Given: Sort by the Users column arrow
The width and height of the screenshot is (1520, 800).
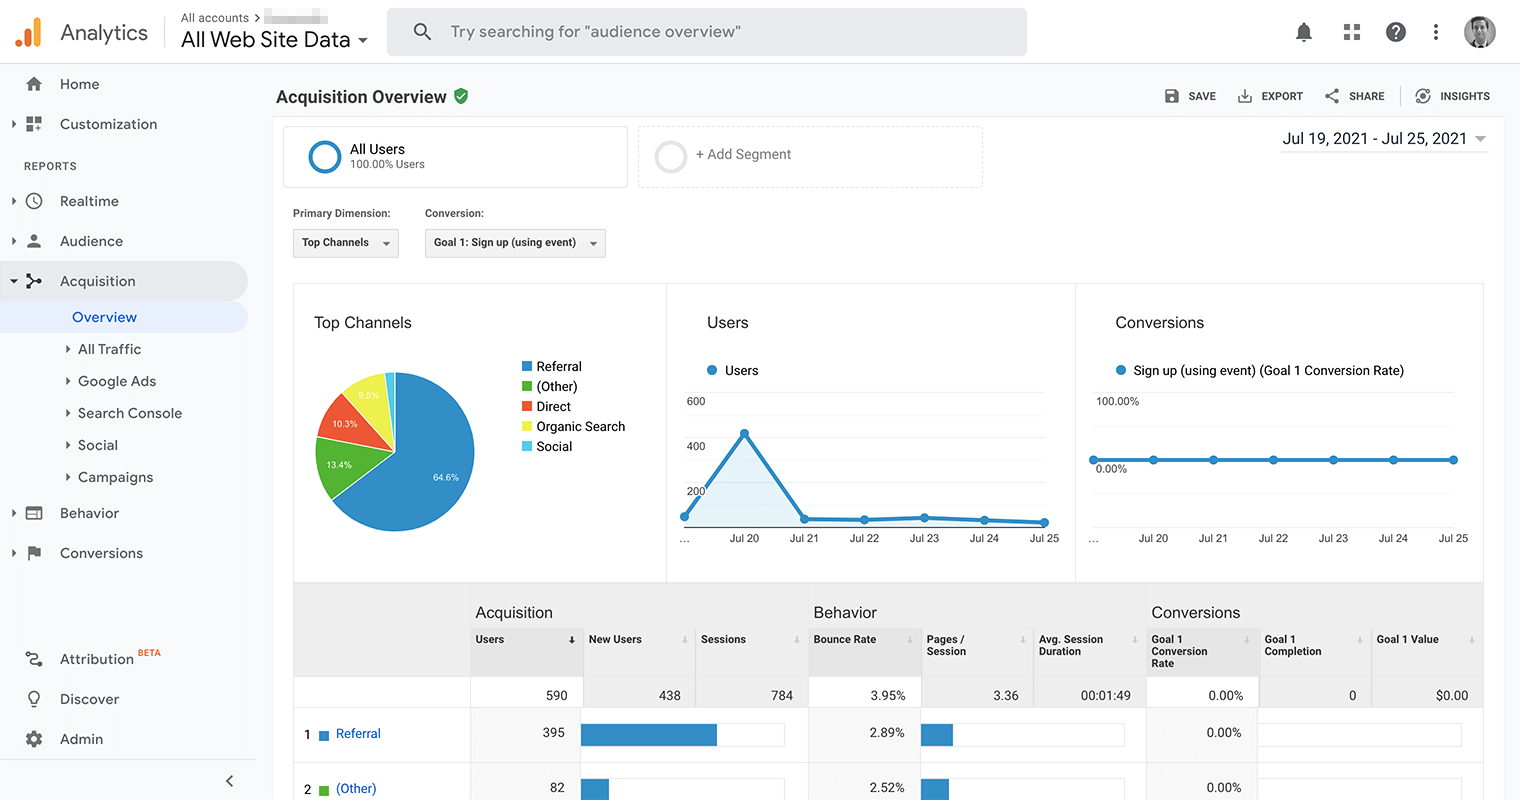Looking at the screenshot, I should 572,640.
